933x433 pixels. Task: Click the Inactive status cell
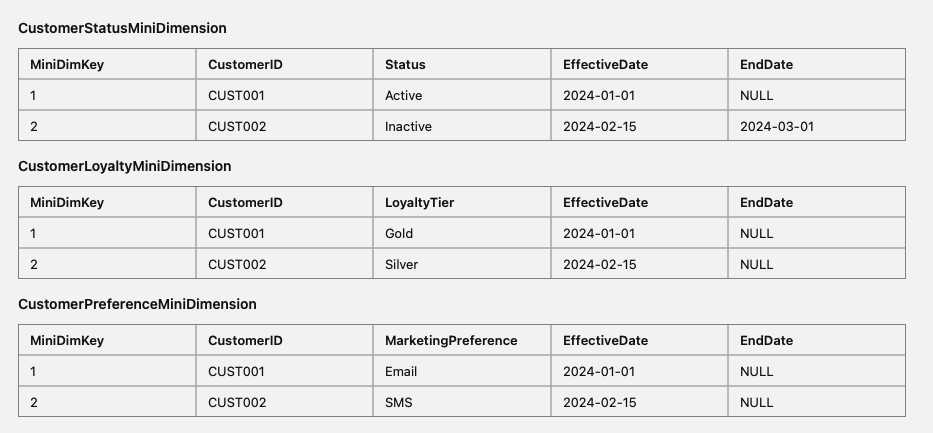click(408, 127)
